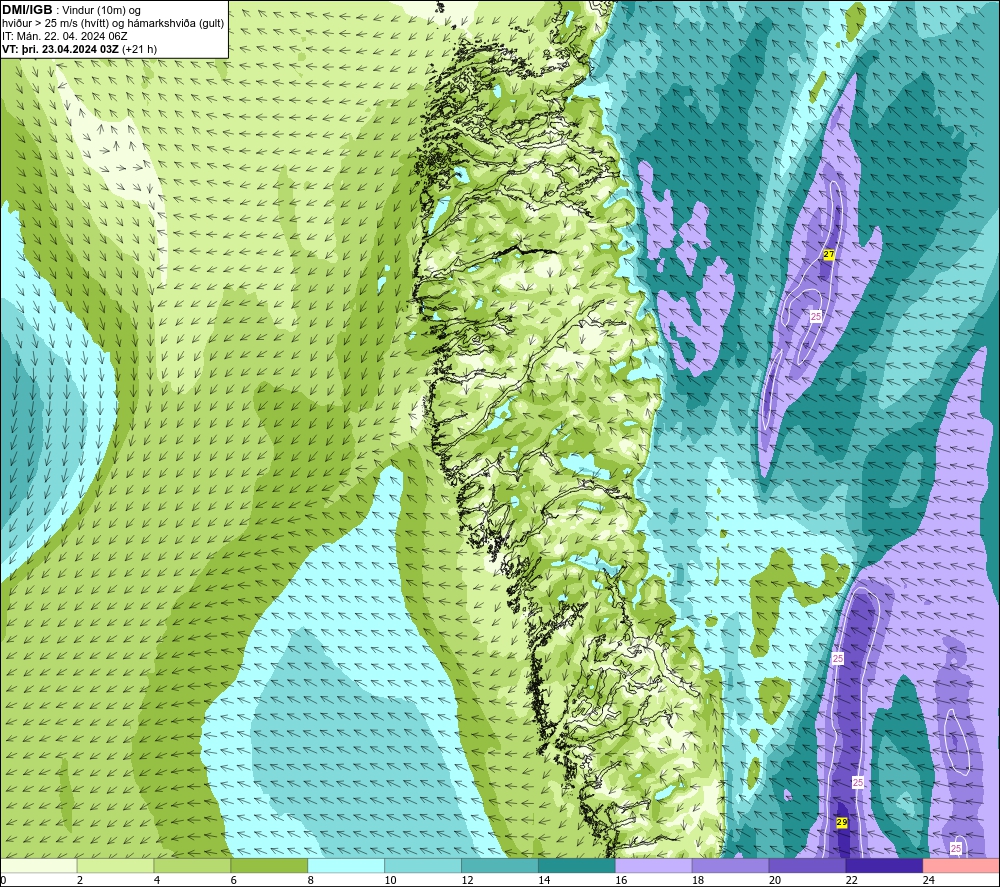This screenshot has height=887, width=1000.
Task: Click the scale tick label 14
Action: [x=544, y=880]
